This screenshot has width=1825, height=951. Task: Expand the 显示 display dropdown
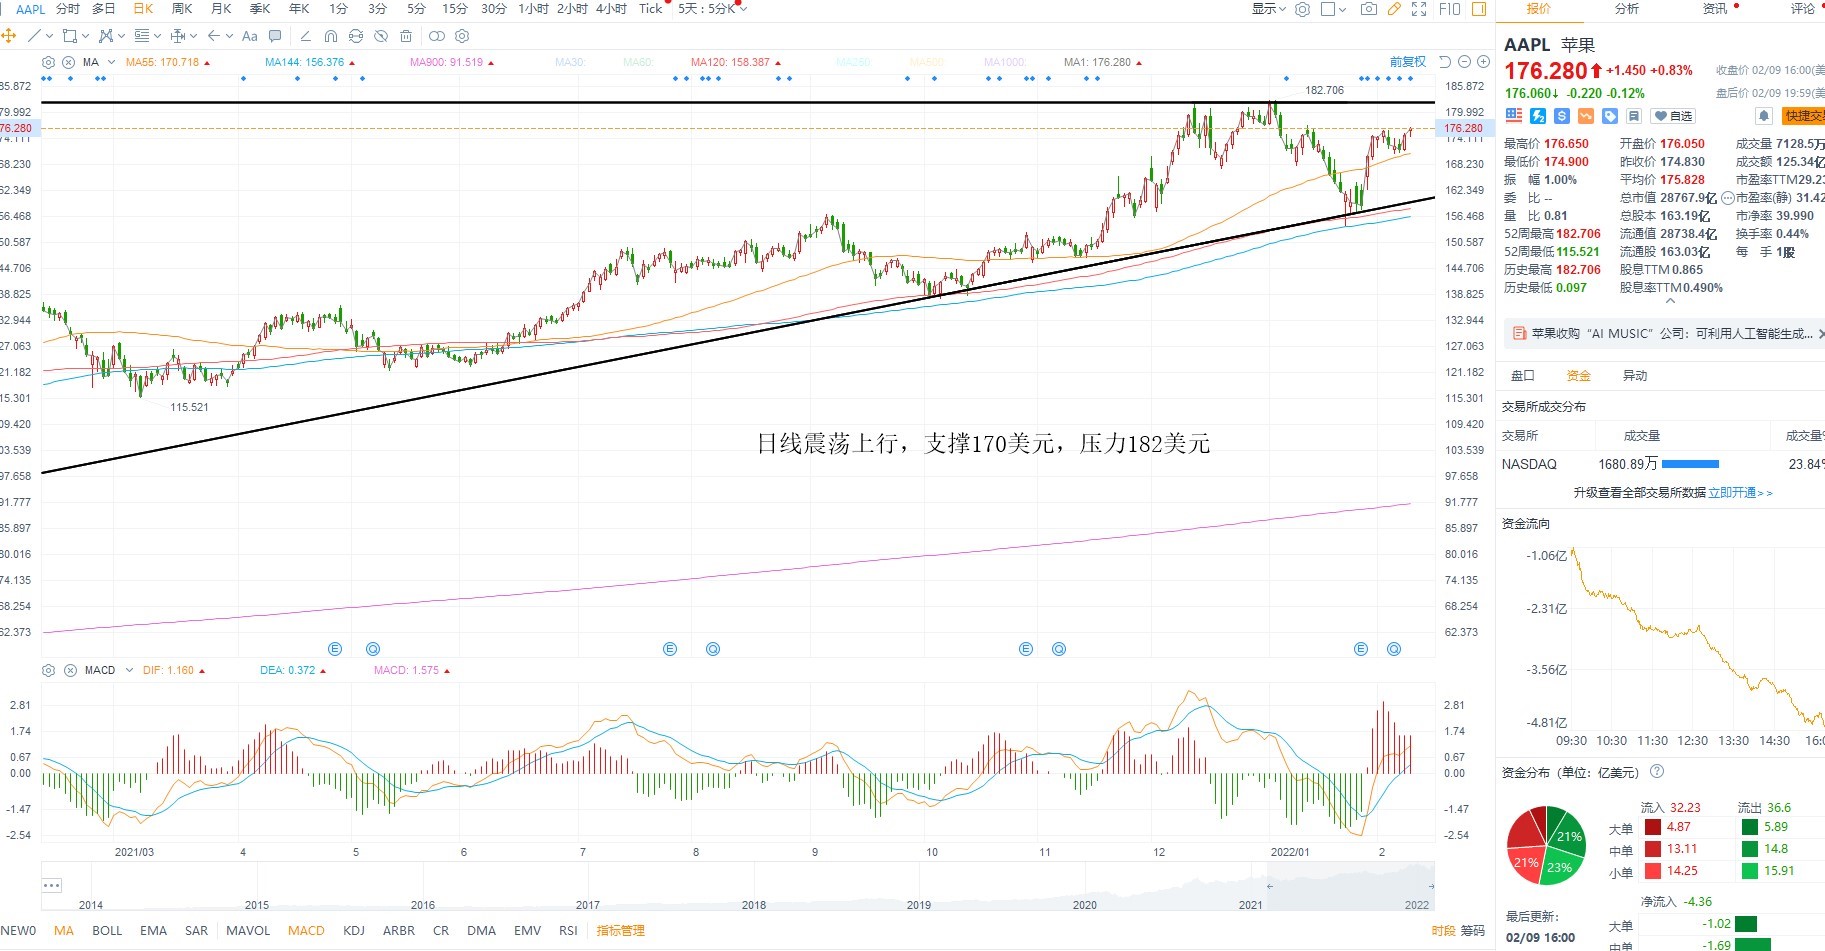(x=1269, y=9)
